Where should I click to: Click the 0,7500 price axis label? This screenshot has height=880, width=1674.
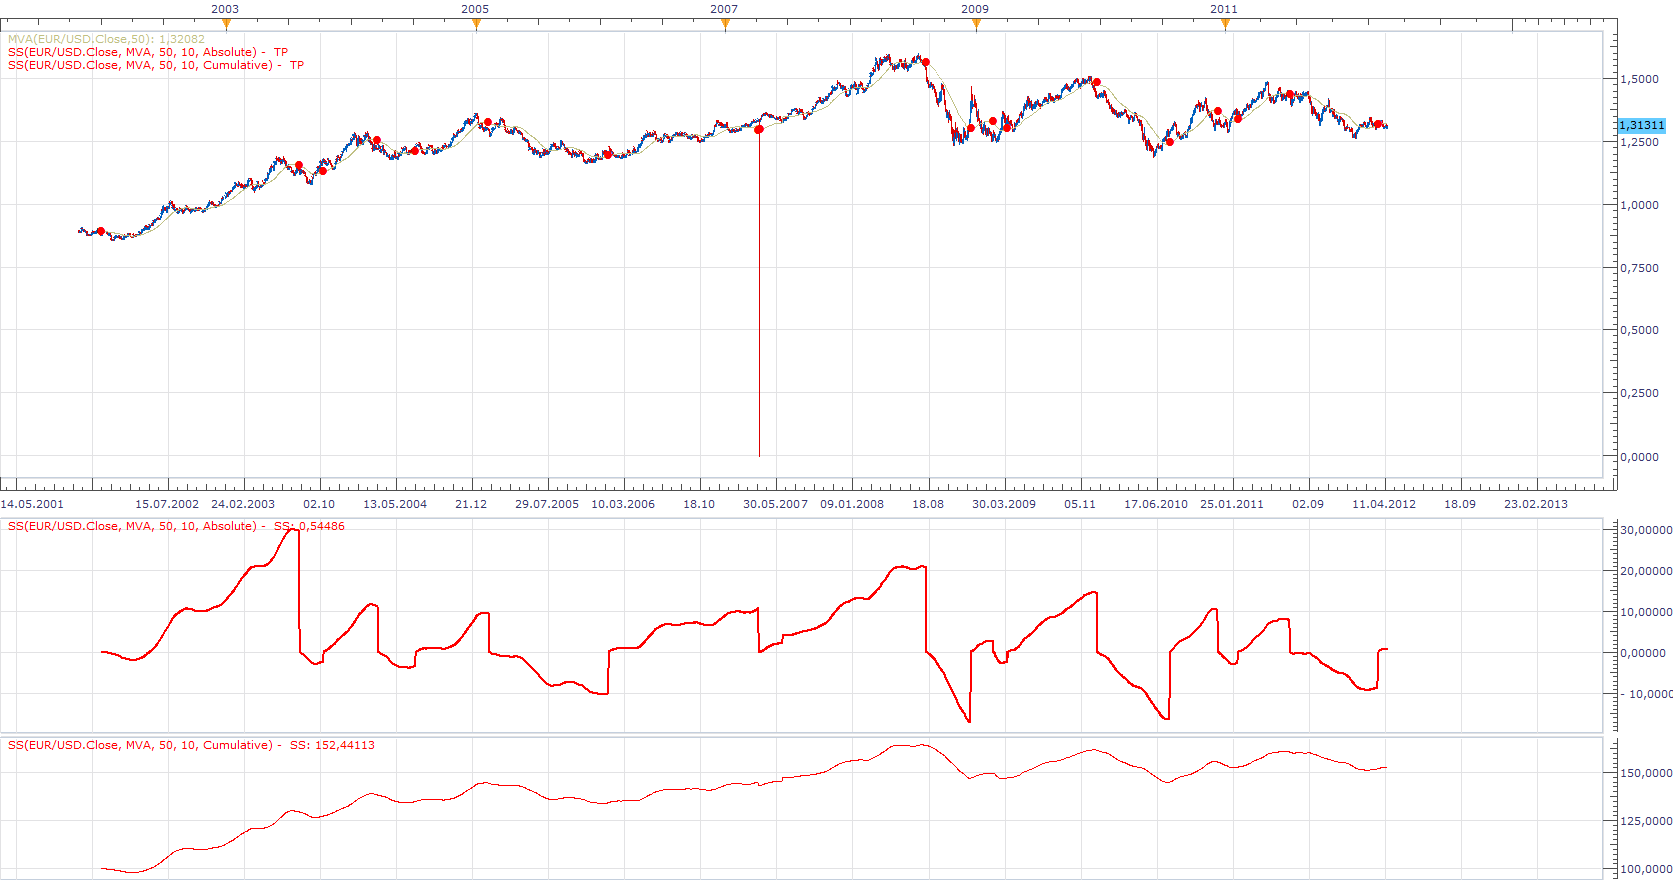pyautogui.click(x=1640, y=268)
